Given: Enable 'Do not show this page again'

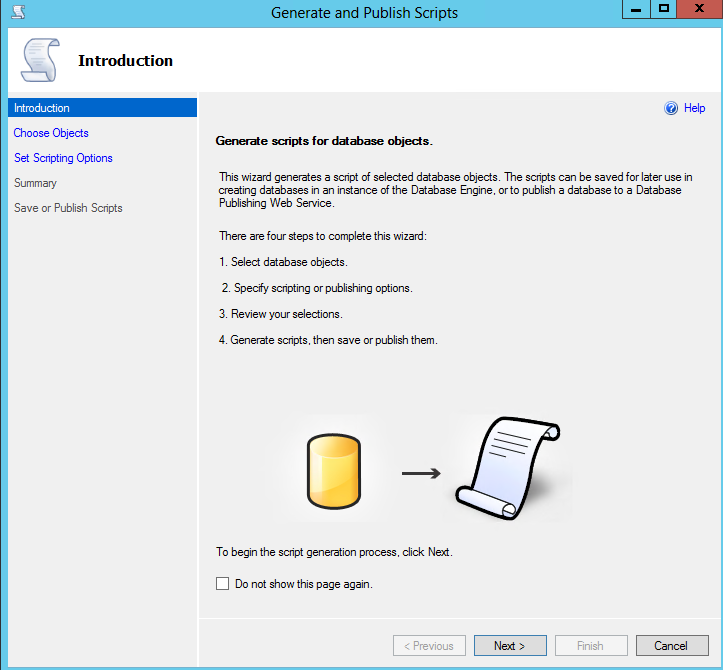Looking at the screenshot, I should pos(223,584).
